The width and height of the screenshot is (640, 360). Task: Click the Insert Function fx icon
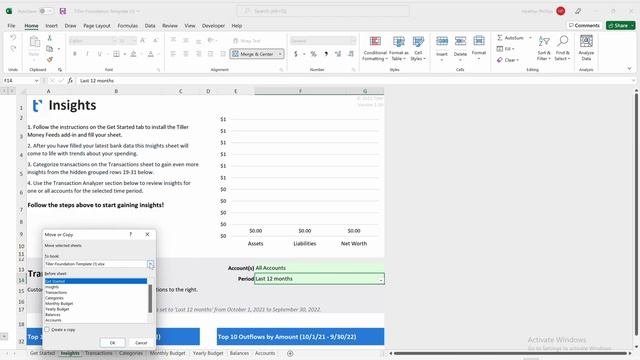(x=70, y=81)
